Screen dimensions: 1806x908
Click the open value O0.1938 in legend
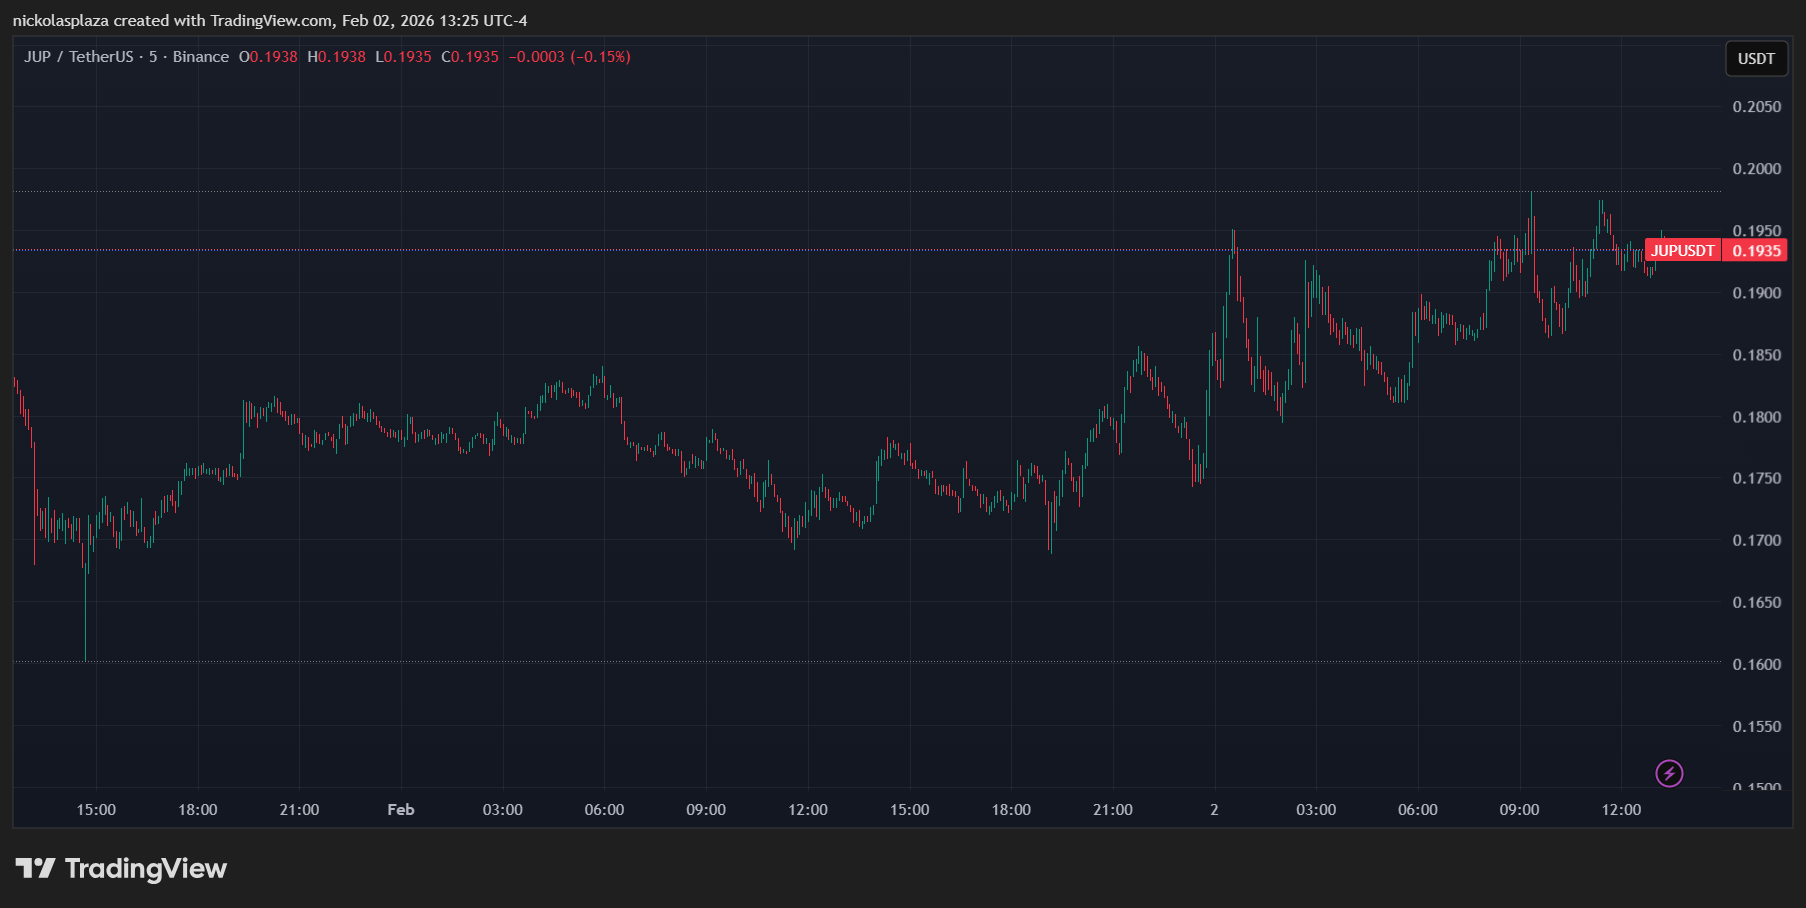(x=268, y=57)
